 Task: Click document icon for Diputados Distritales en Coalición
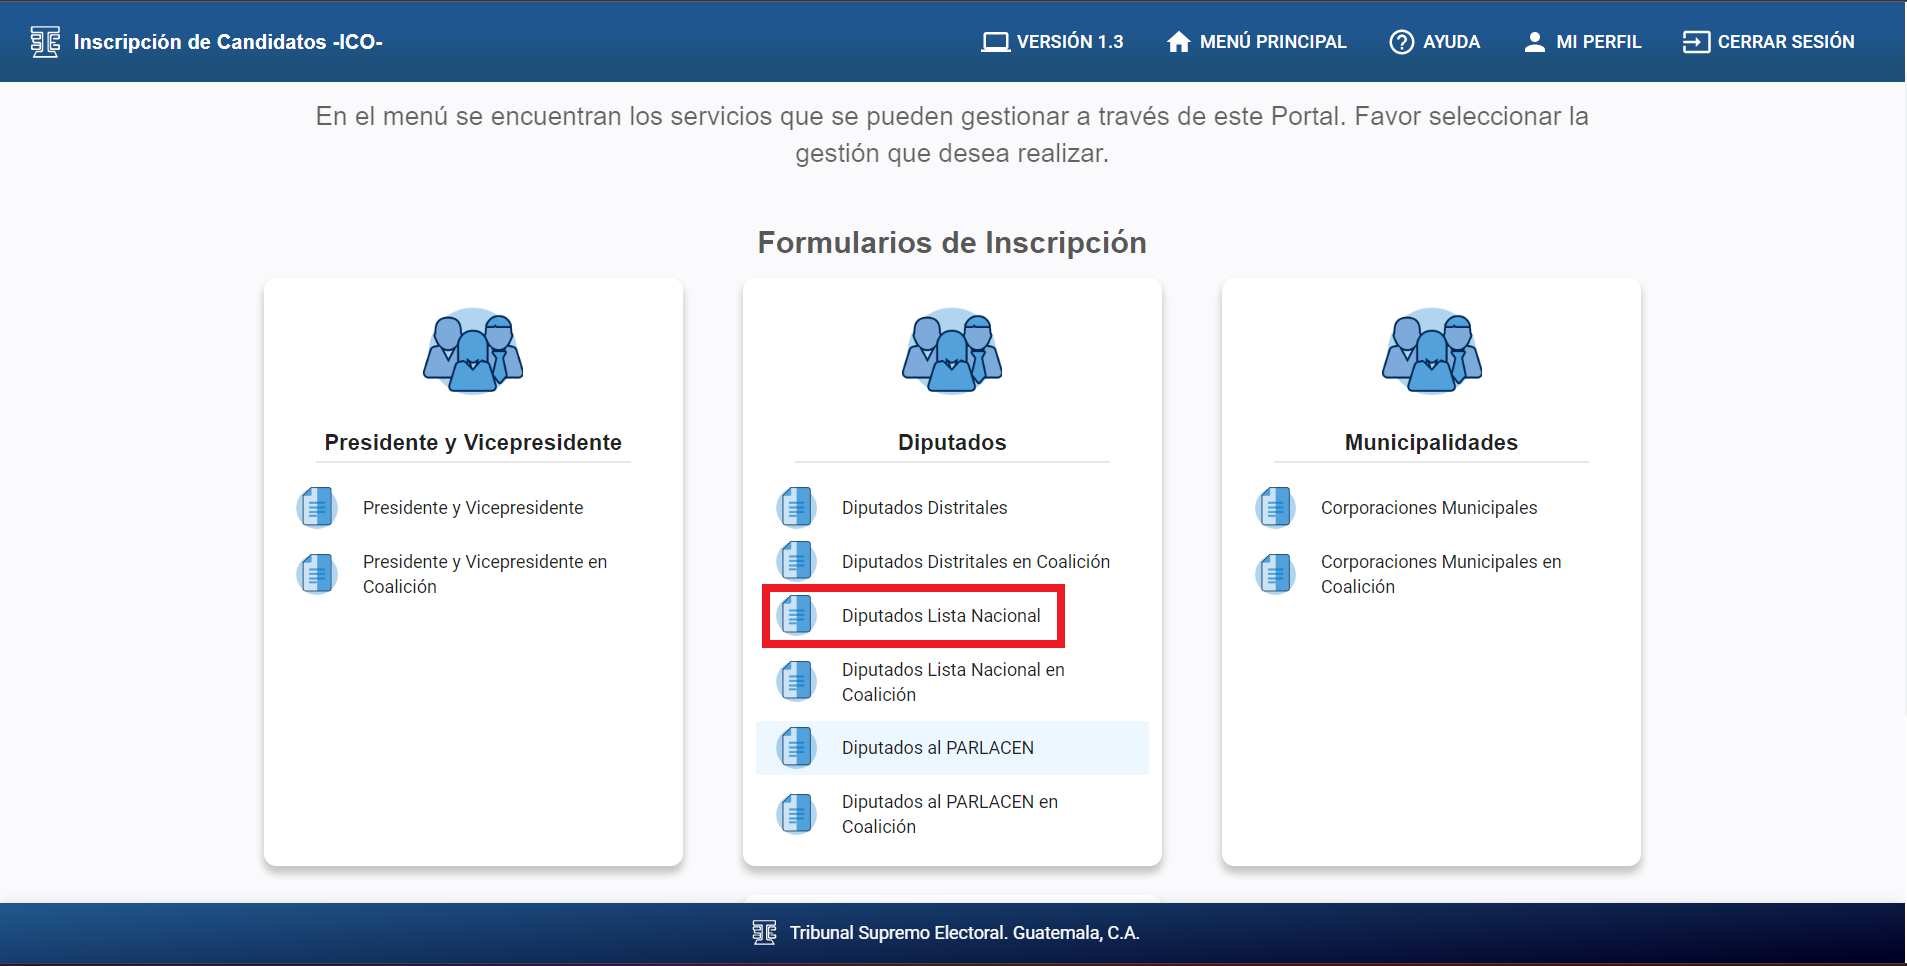point(796,561)
